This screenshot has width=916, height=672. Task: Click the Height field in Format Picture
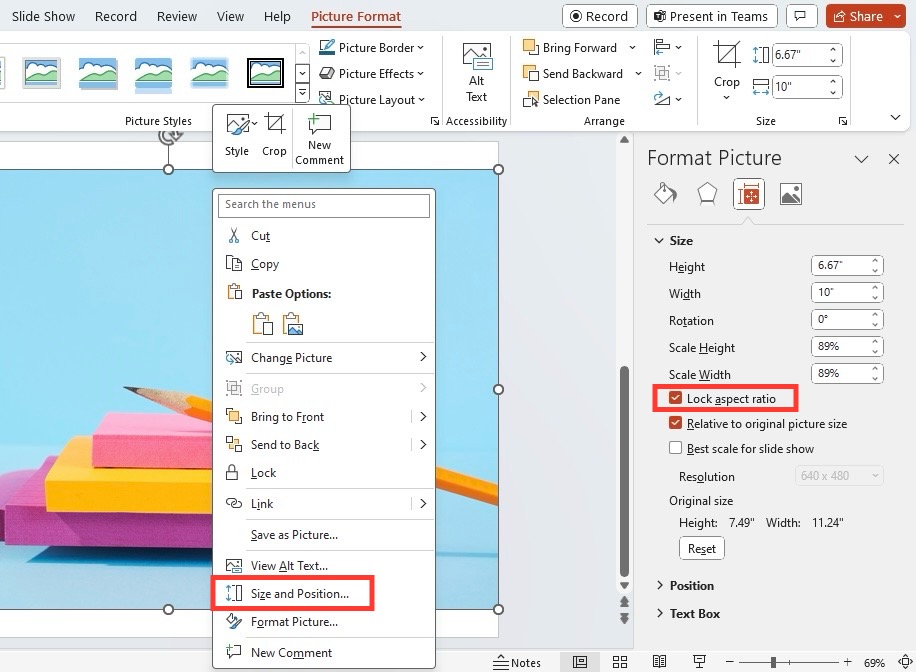point(847,266)
